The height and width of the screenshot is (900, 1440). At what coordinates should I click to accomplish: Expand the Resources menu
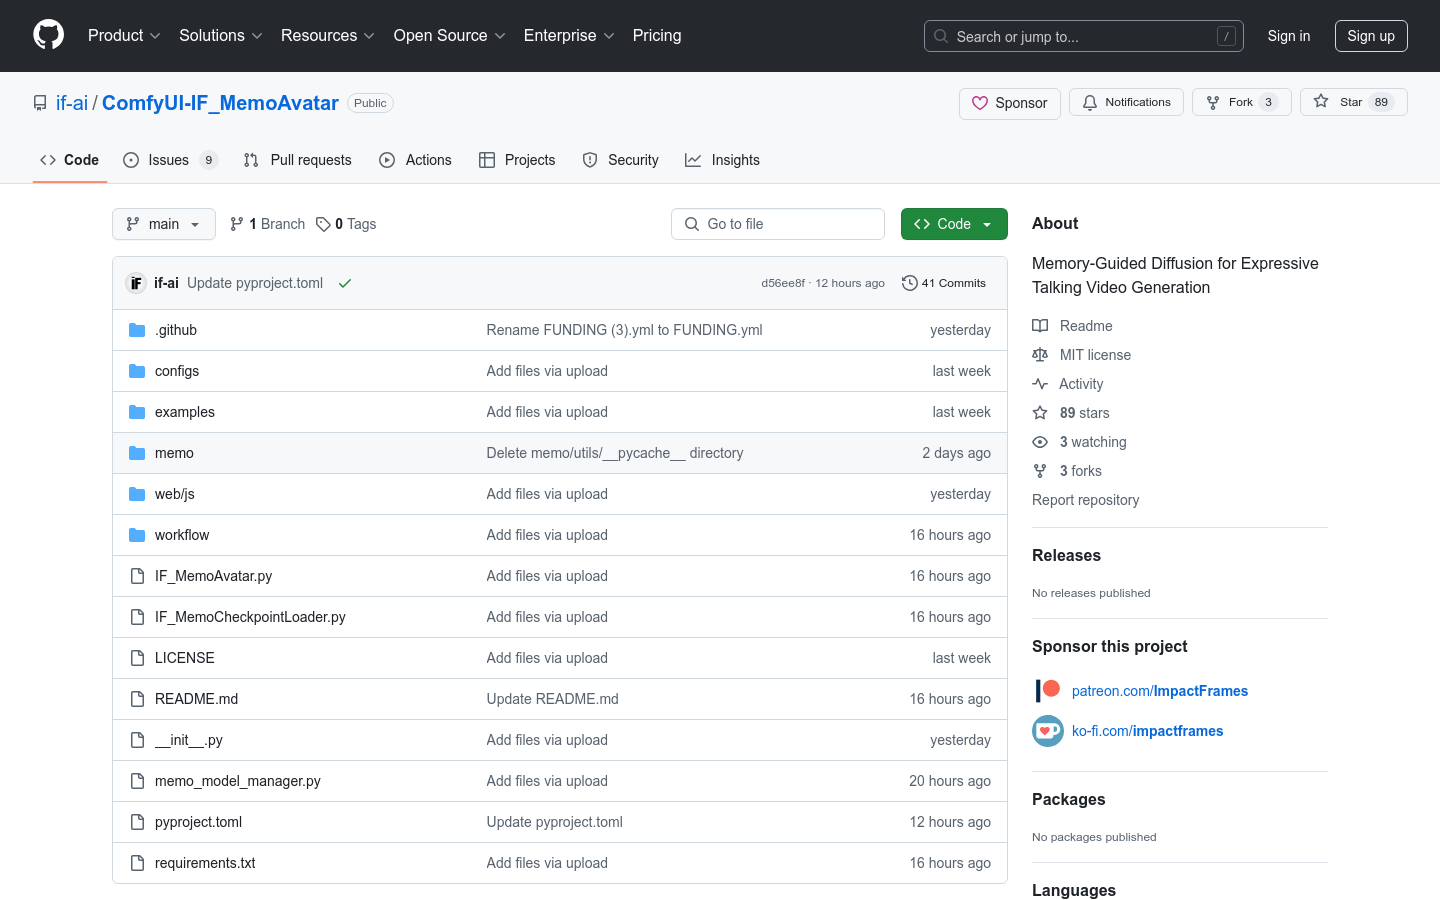(x=328, y=35)
